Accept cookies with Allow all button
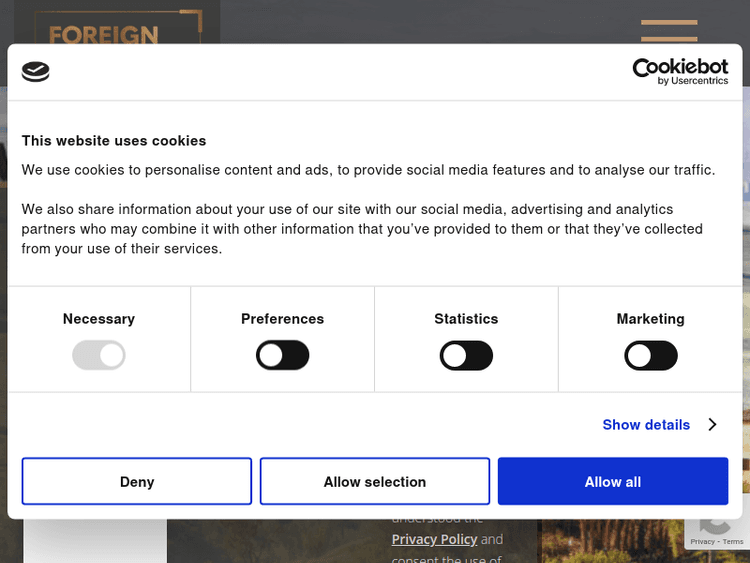Image resolution: width=750 pixels, height=563 pixels. (x=613, y=482)
